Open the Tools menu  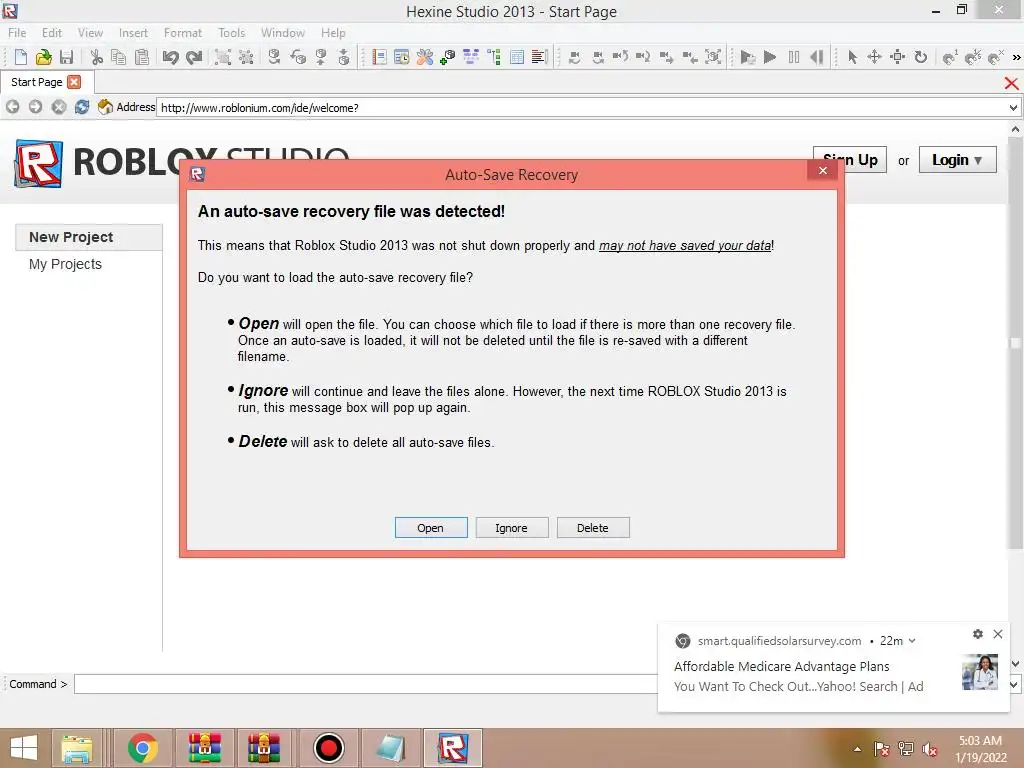pos(231,33)
